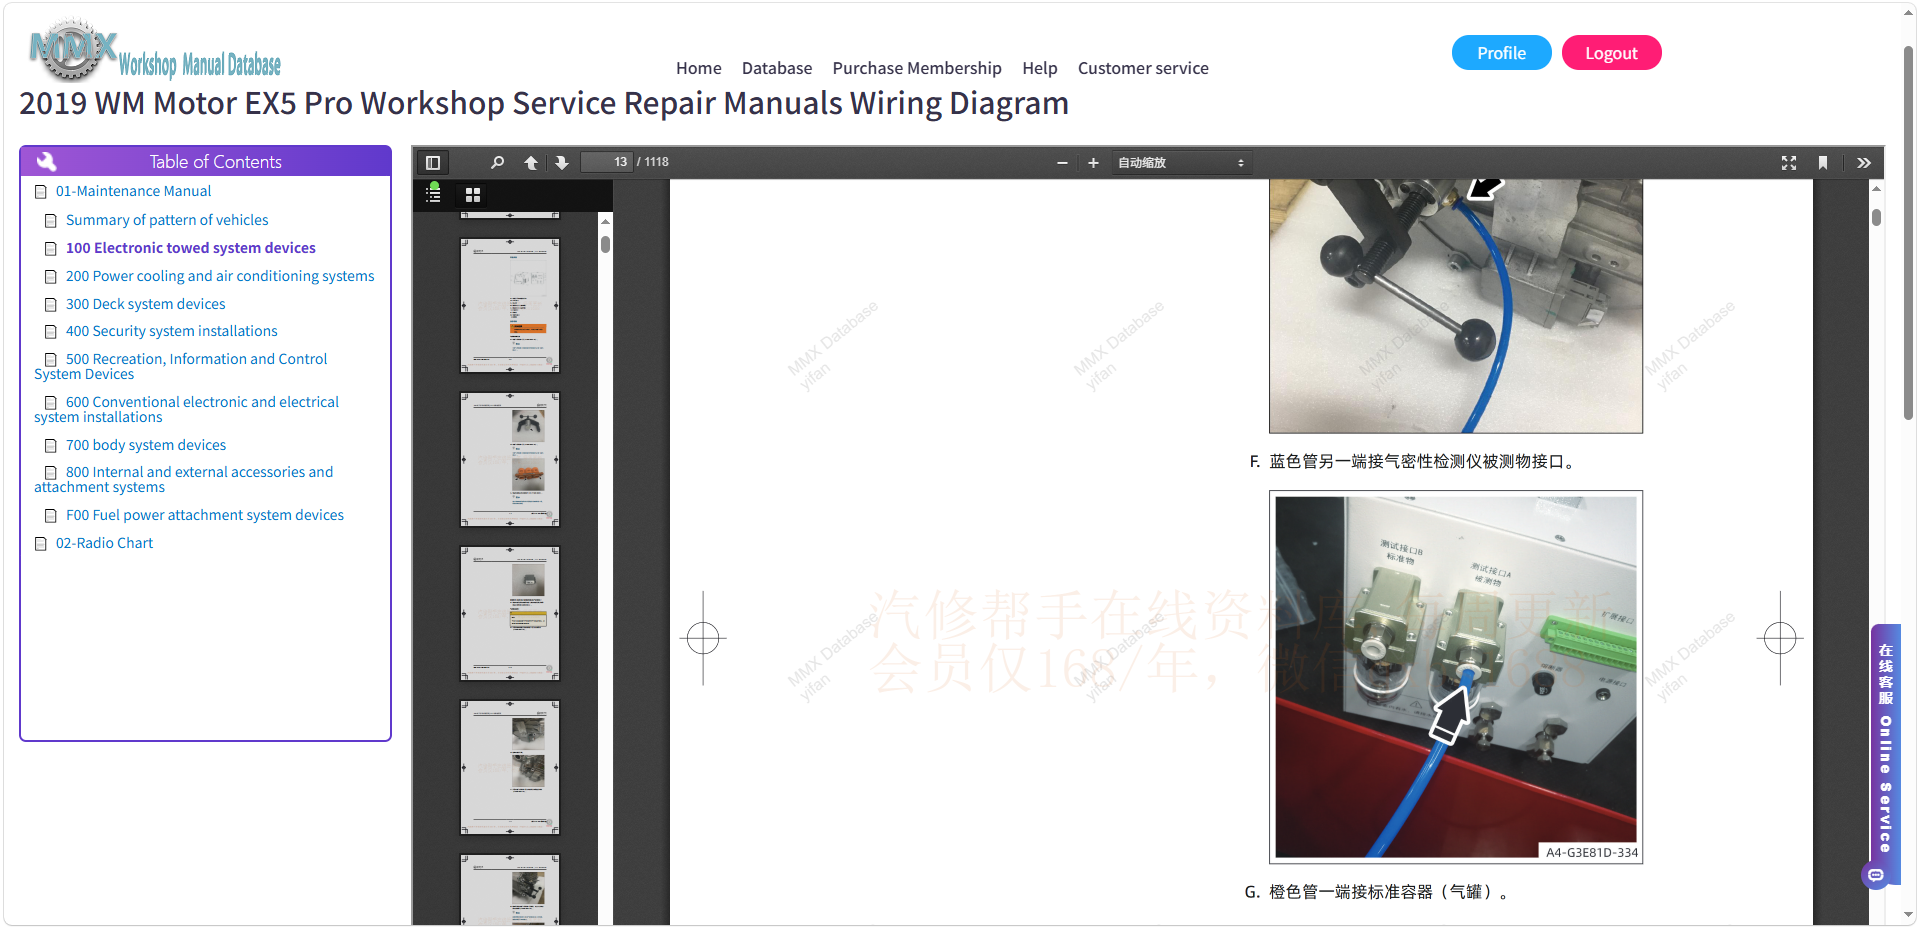Go to the Home menu

click(x=698, y=68)
